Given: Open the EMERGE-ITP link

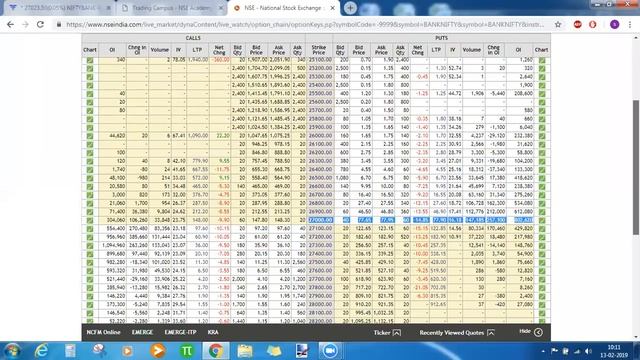Looking at the screenshot, I should [180, 332].
